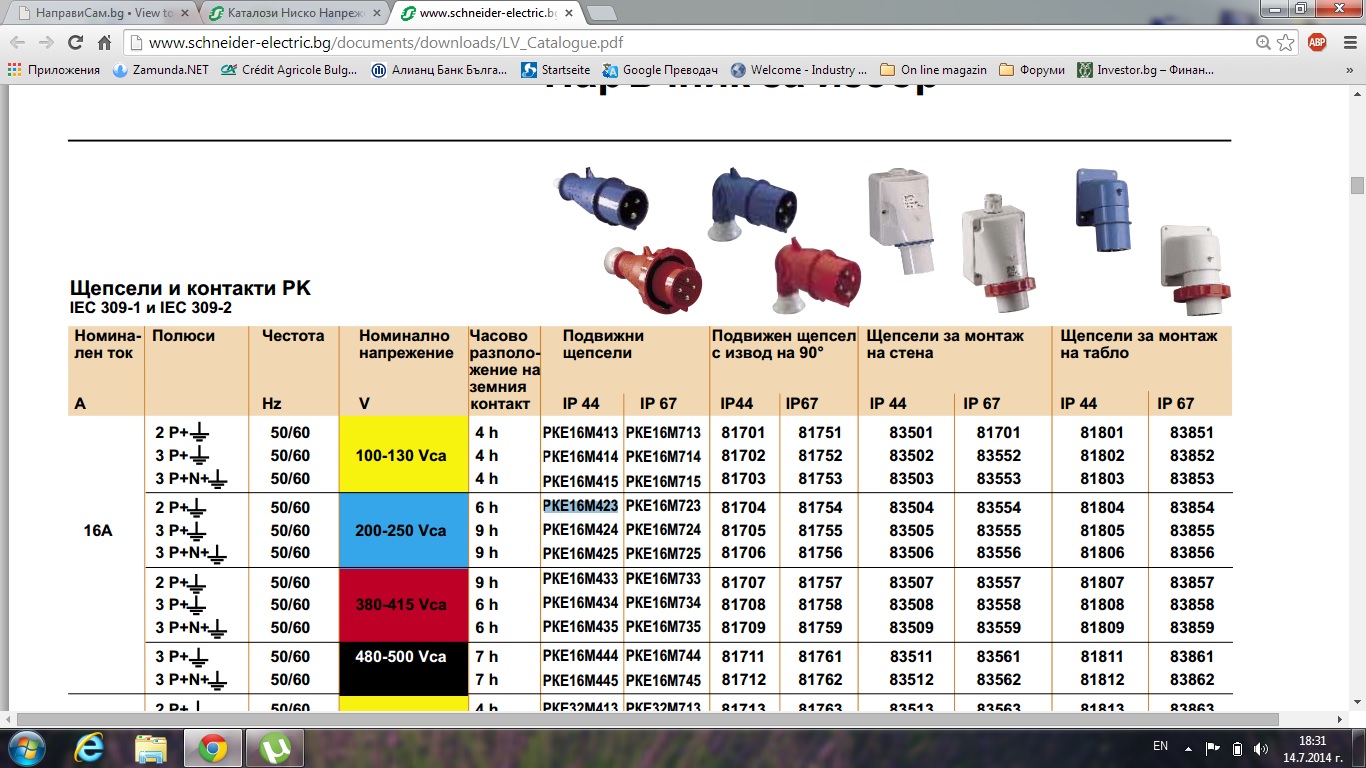Click the browser Back arrow
This screenshot has height=768, width=1366.
click(x=18, y=43)
